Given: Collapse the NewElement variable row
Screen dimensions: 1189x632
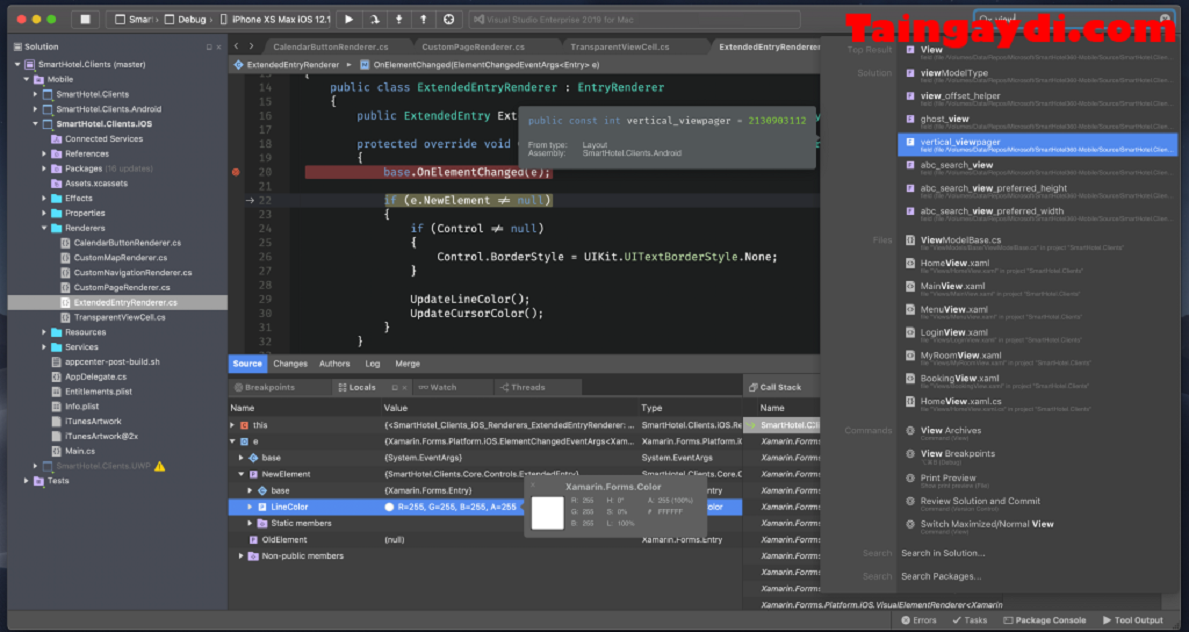Looking at the screenshot, I should 241,474.
